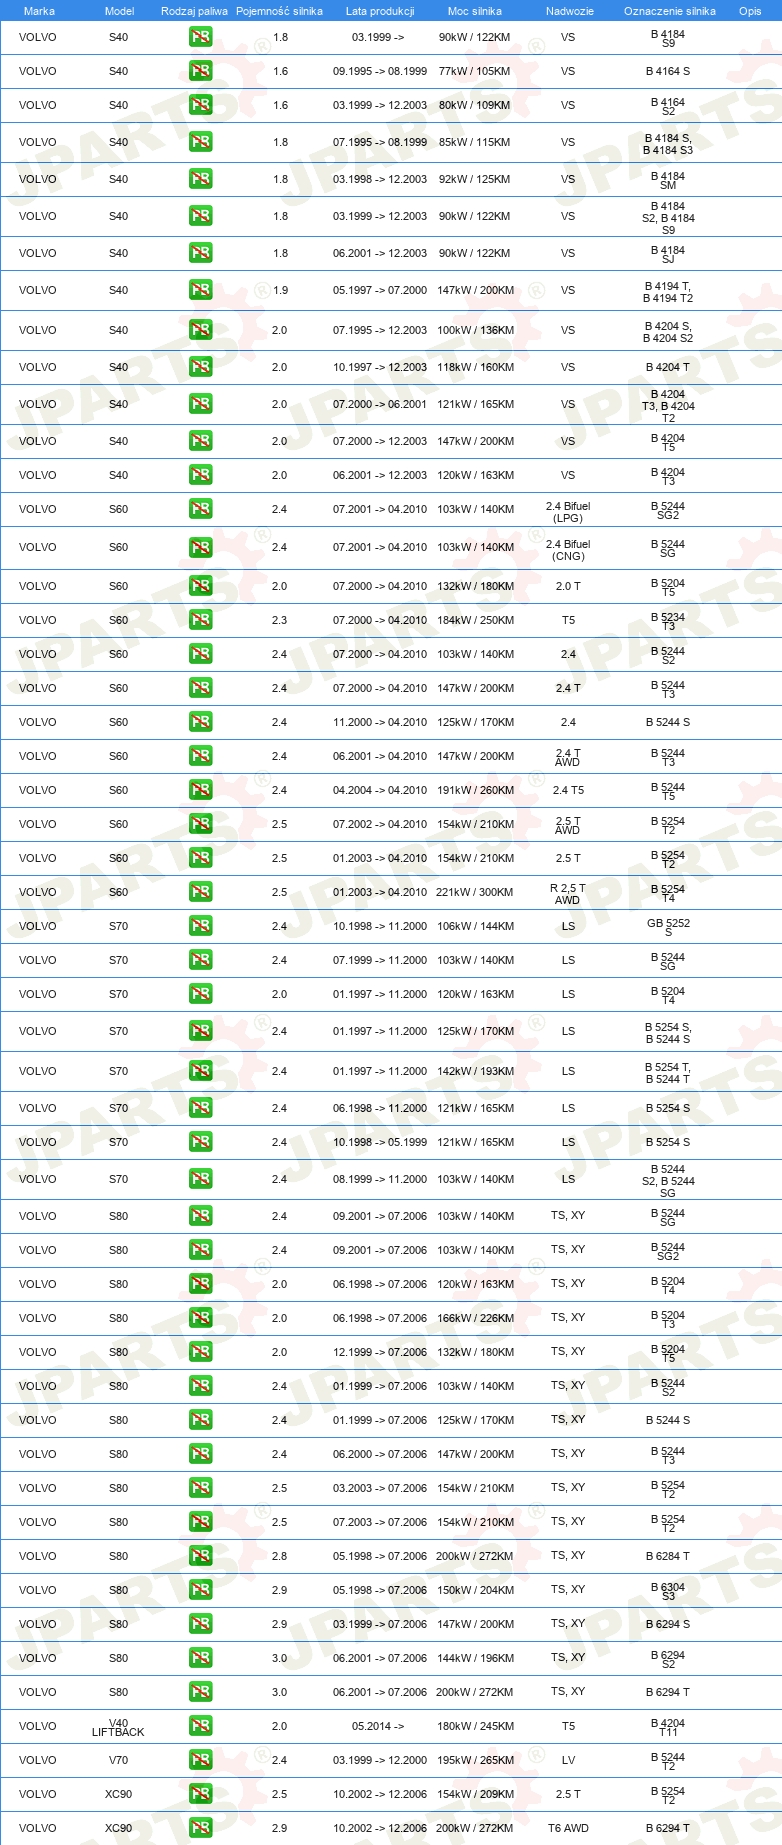The image size is (782, 1845).
Task: Click the '147kW / 200KM' cell in S40 1.9 row
Action: (476, 290)
